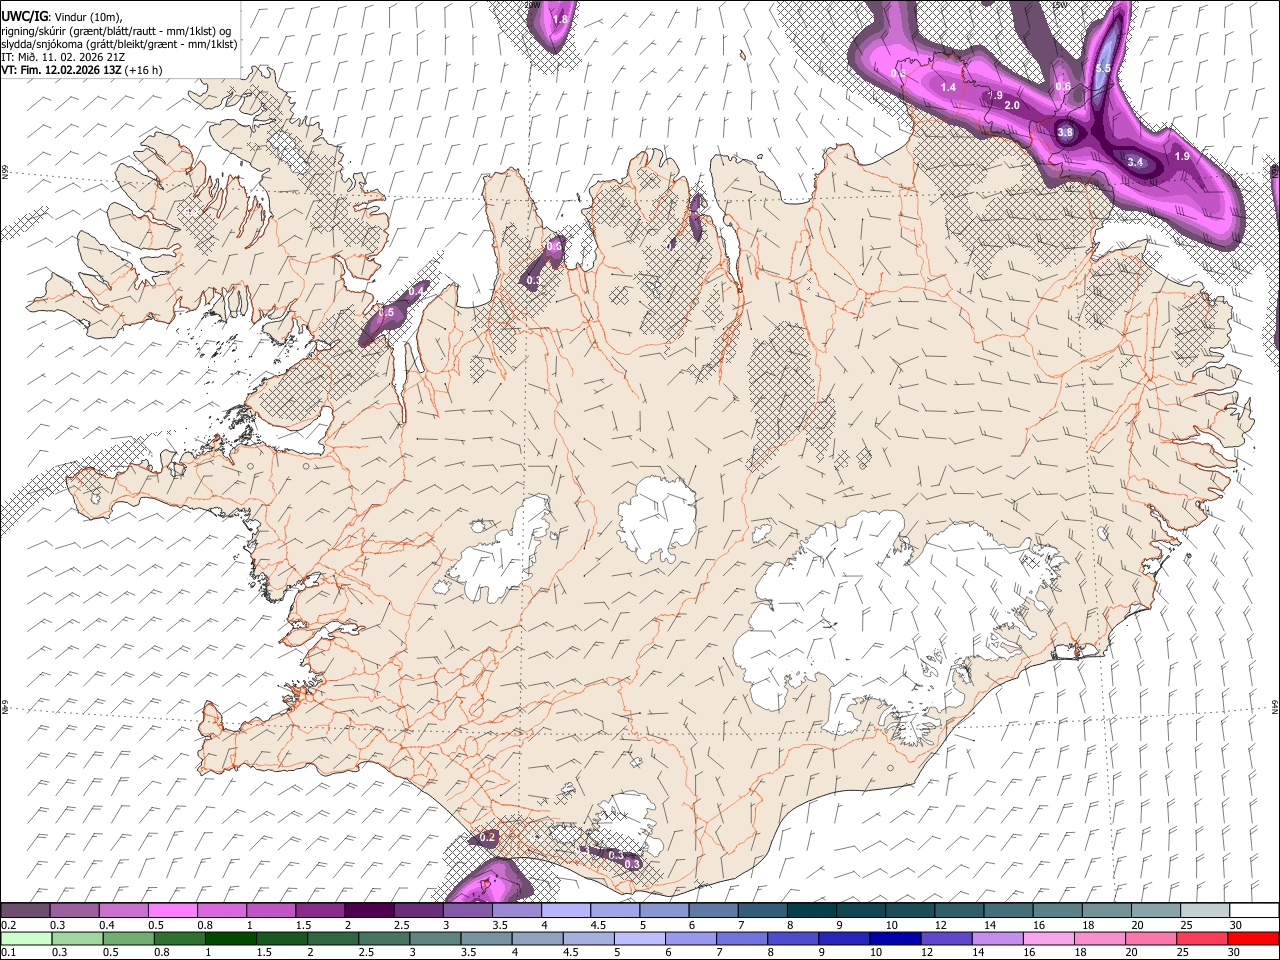Pick the pale gray swatch between 25 and 30 on the snow scale
The height and width of the screenshot is (960, 1280).
coord(1205,911)
